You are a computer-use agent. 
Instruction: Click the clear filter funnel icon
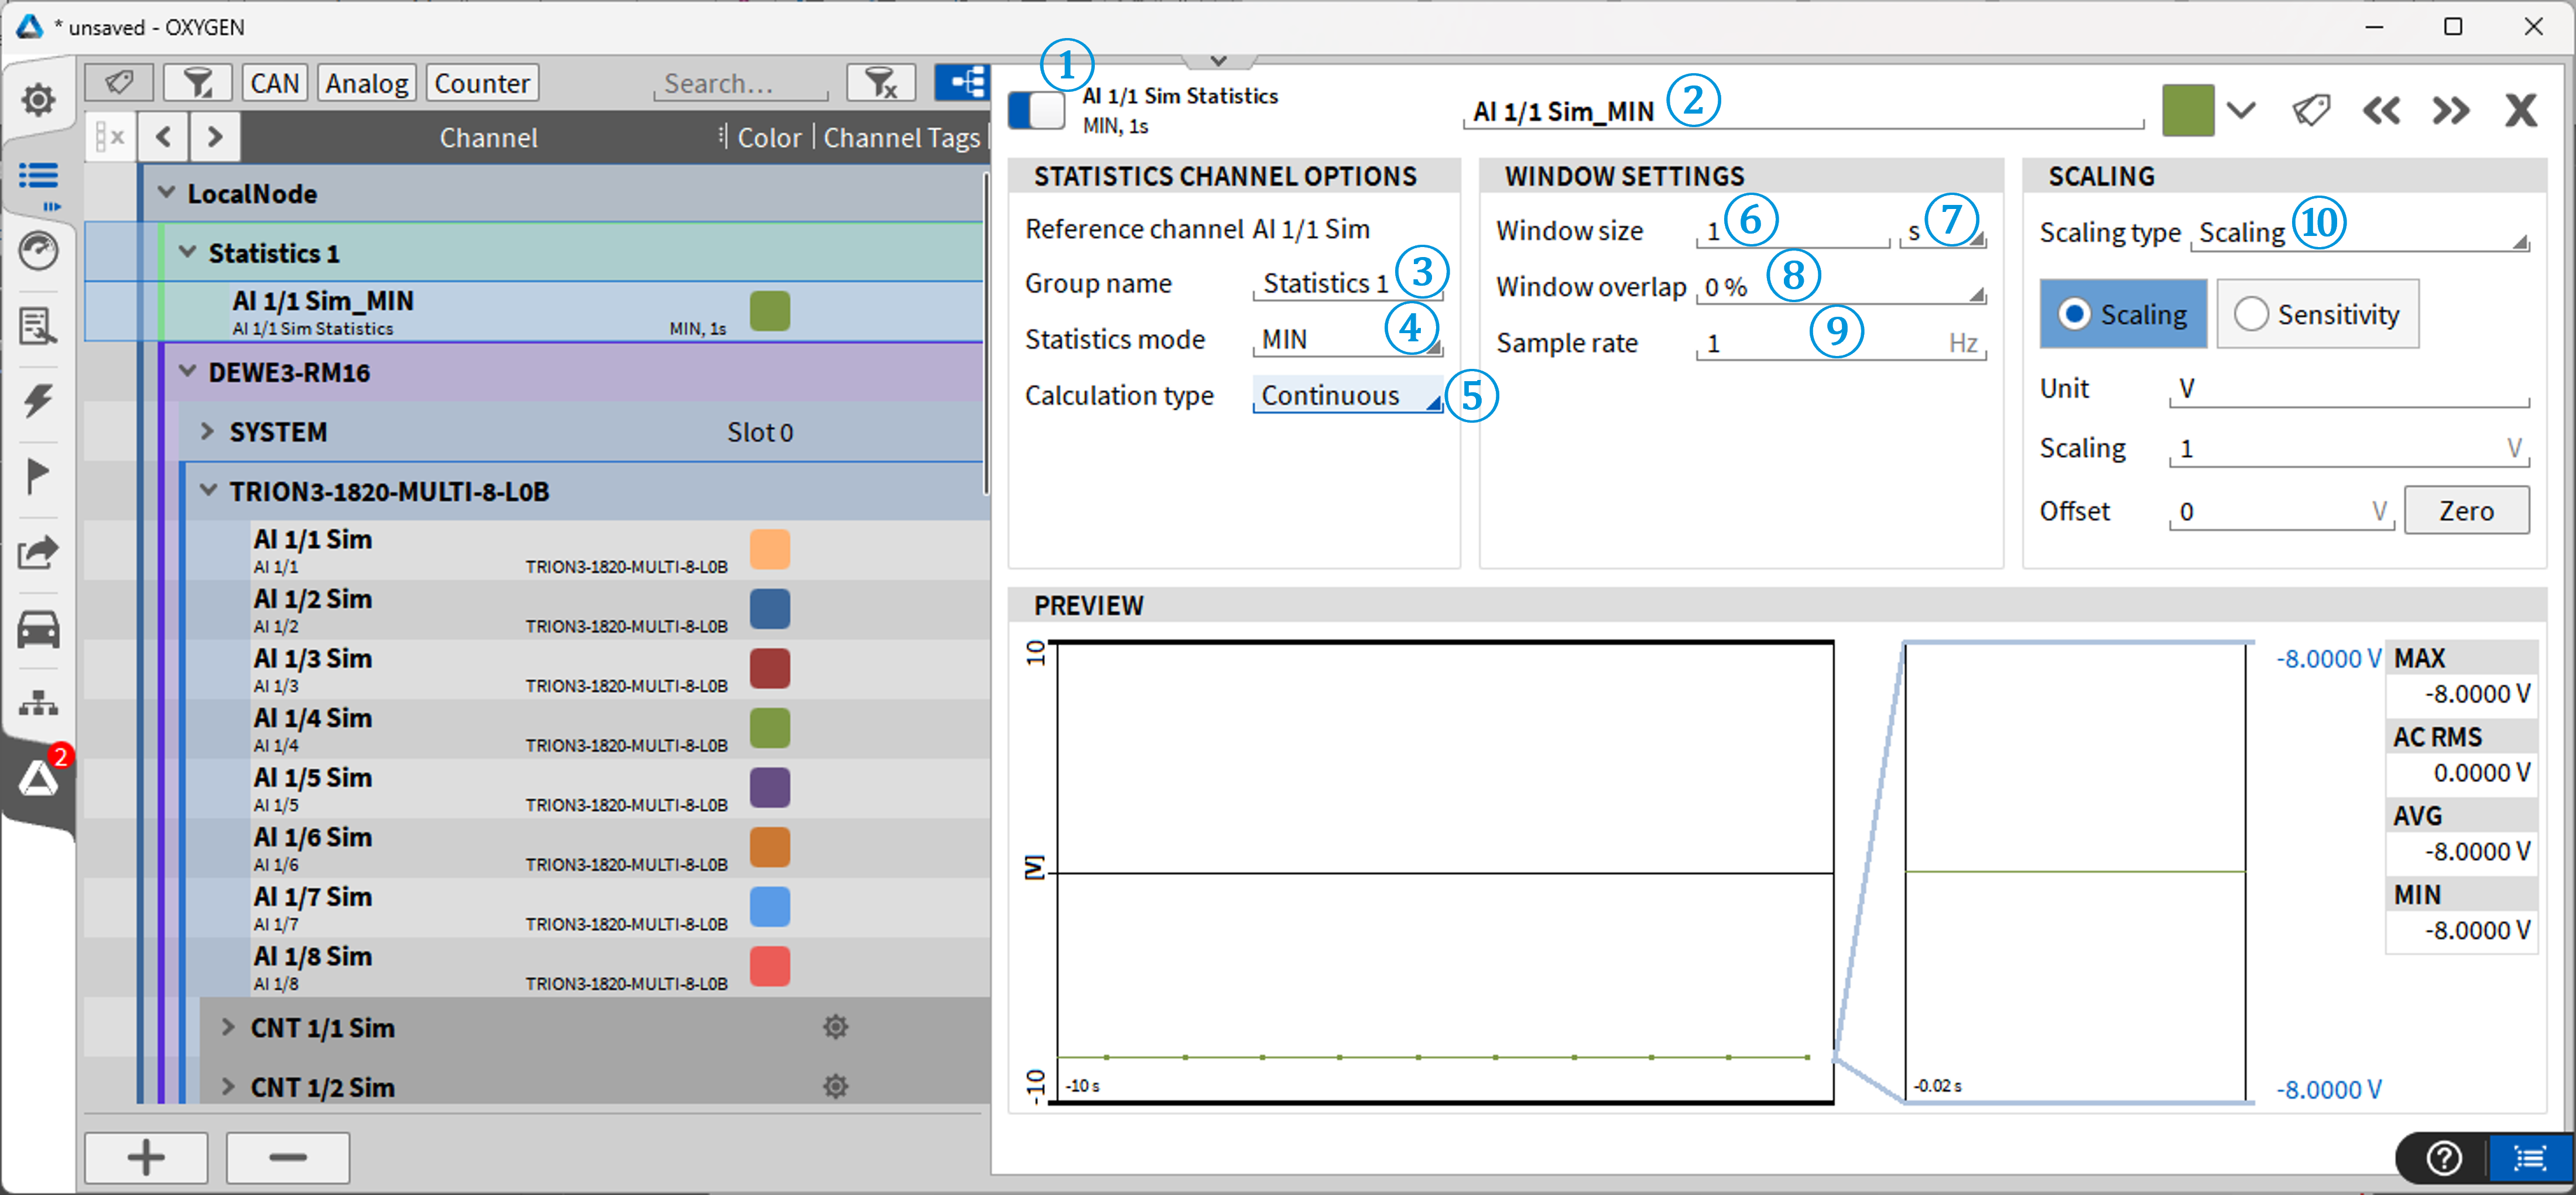tap(880, 83)
